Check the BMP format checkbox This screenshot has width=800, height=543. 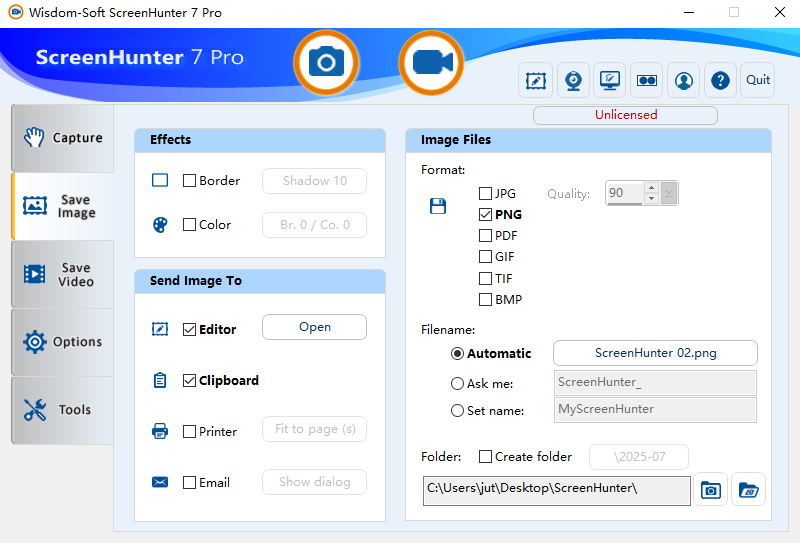click(485, 300)
